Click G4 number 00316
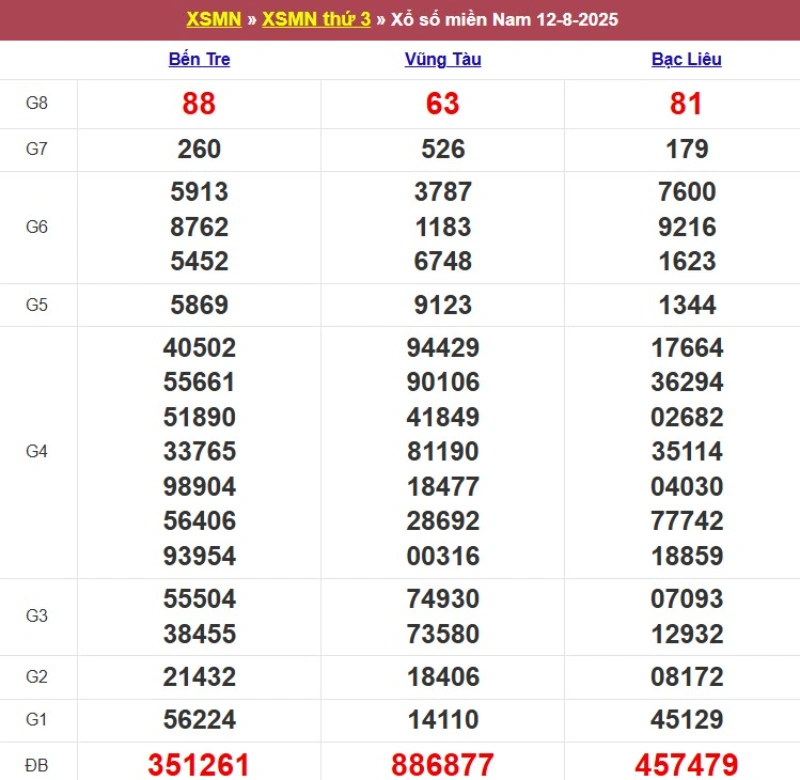The image size is (800, 780). [443, 556]
